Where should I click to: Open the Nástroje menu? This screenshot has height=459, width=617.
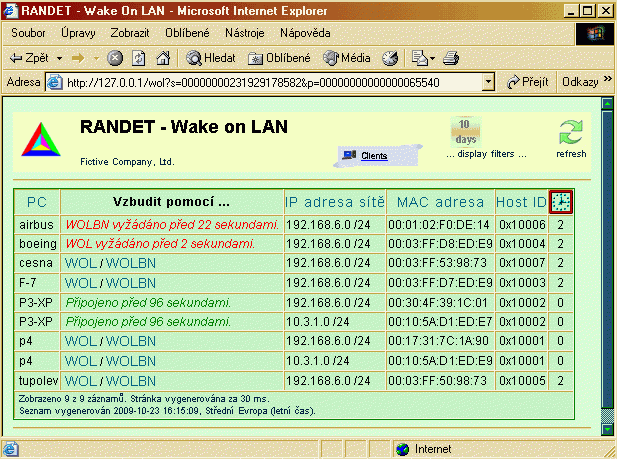[x=245, y=33]
